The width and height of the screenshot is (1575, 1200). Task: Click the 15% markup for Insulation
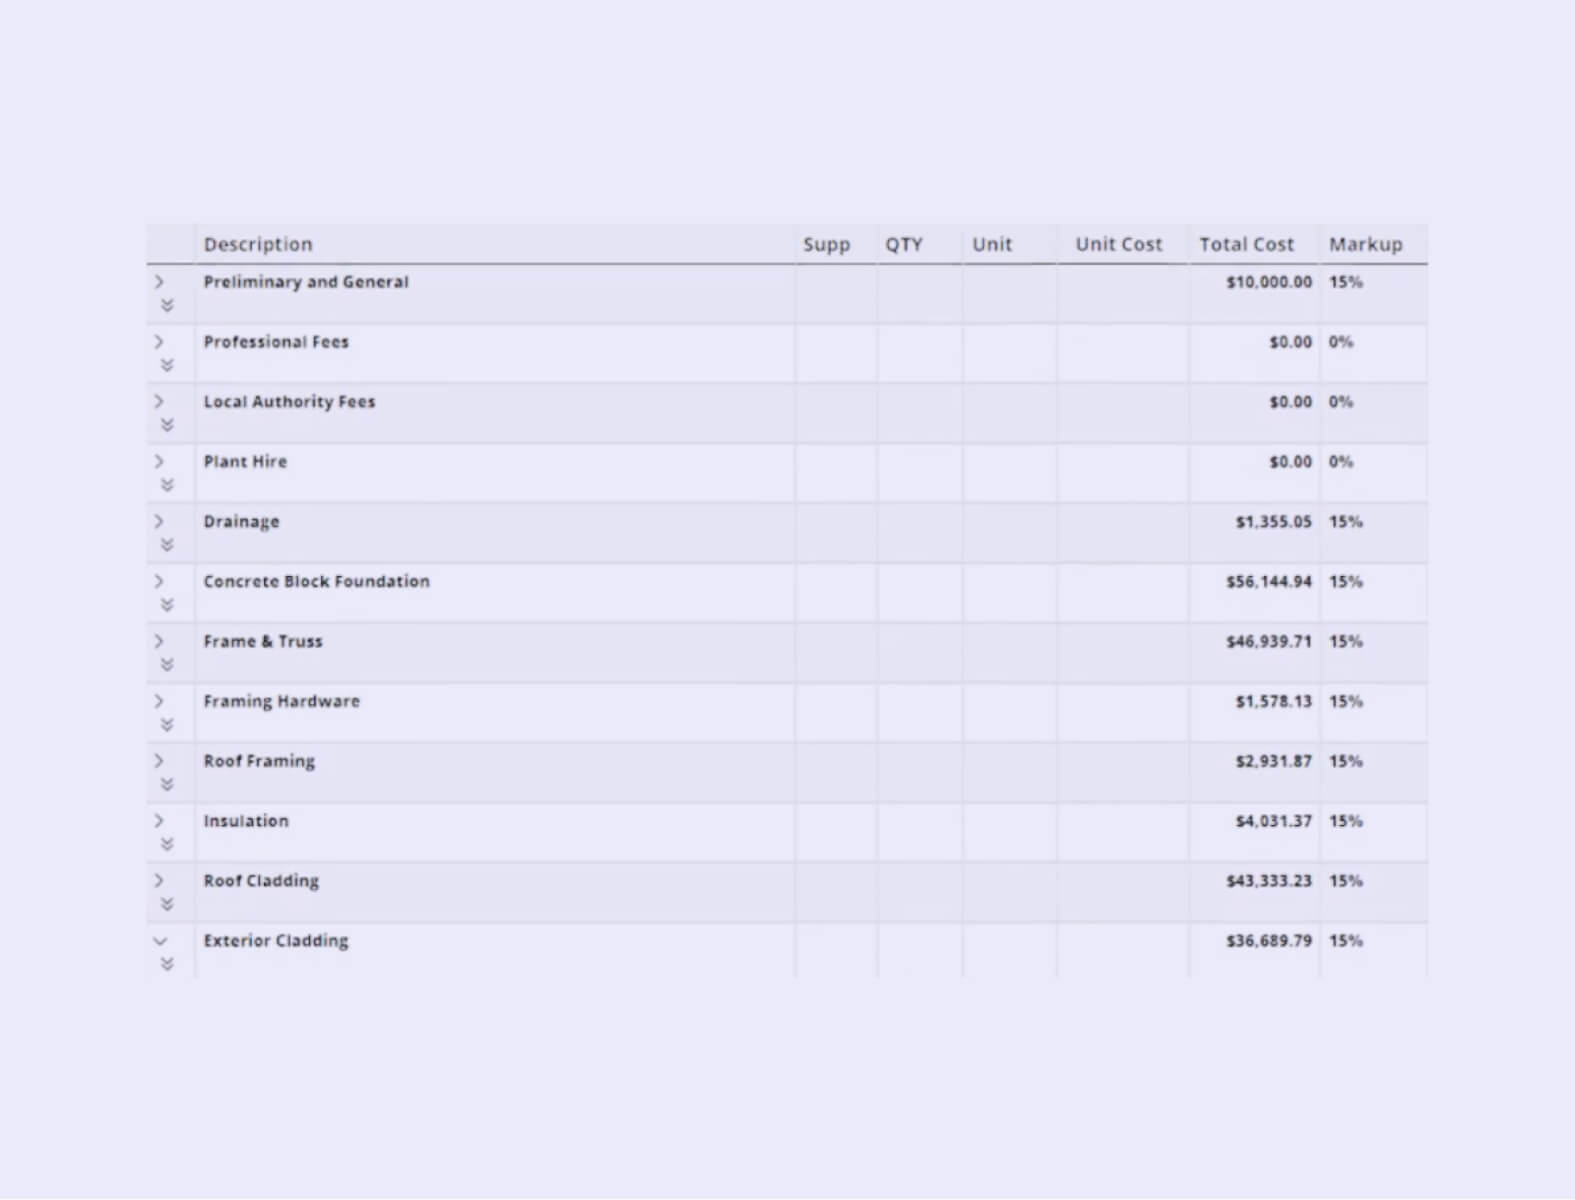pos(1345,821)
